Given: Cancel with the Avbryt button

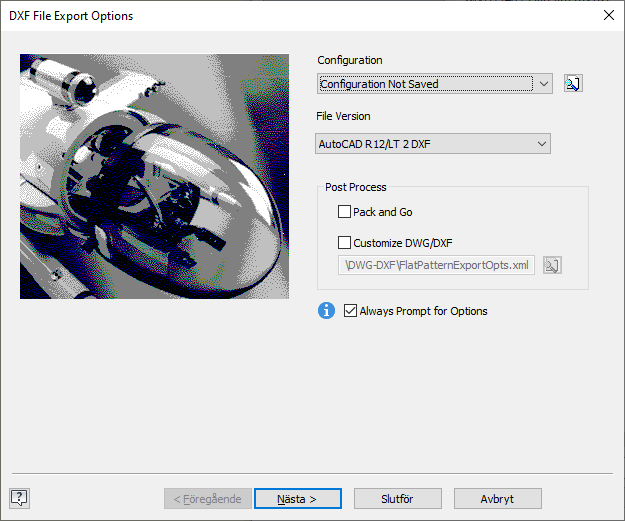Looking at the screenshot, I should [x=497, y=498].
